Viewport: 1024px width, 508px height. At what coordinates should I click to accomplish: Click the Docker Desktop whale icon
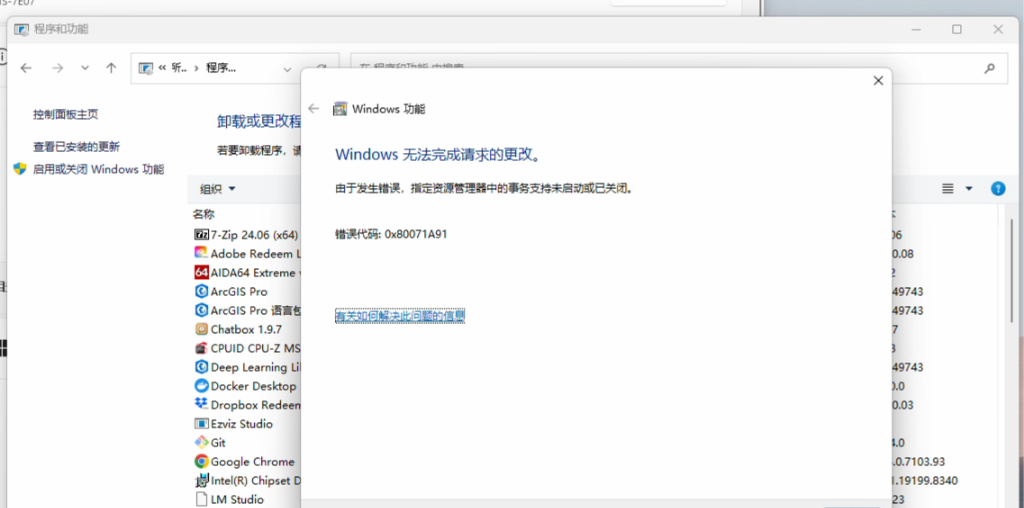coord(201,386)
